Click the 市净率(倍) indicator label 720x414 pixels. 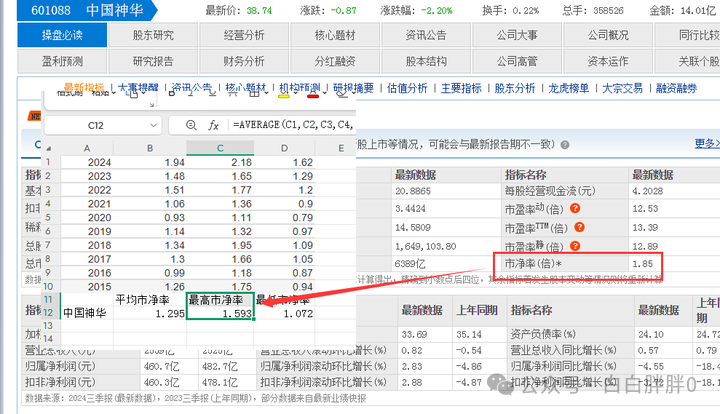point(533,264)
